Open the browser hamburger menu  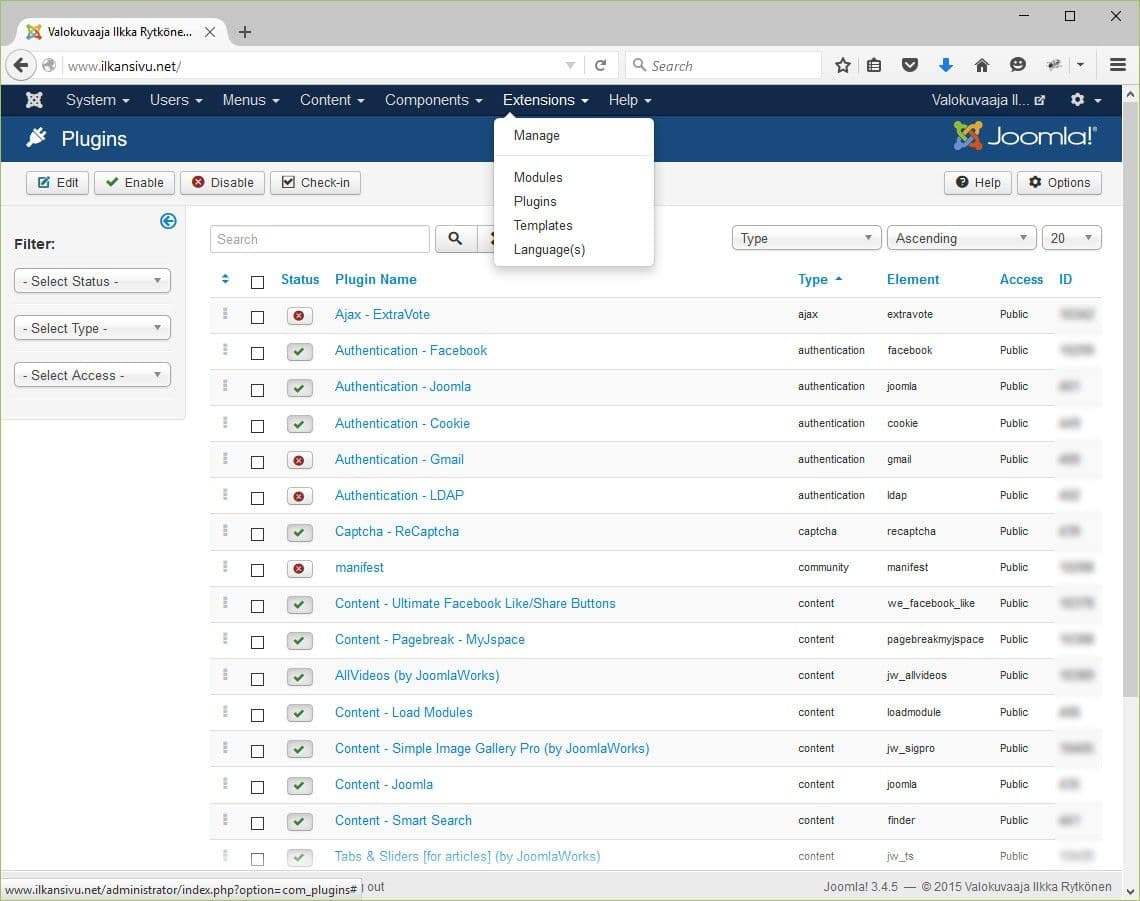tap(1118, 65)
